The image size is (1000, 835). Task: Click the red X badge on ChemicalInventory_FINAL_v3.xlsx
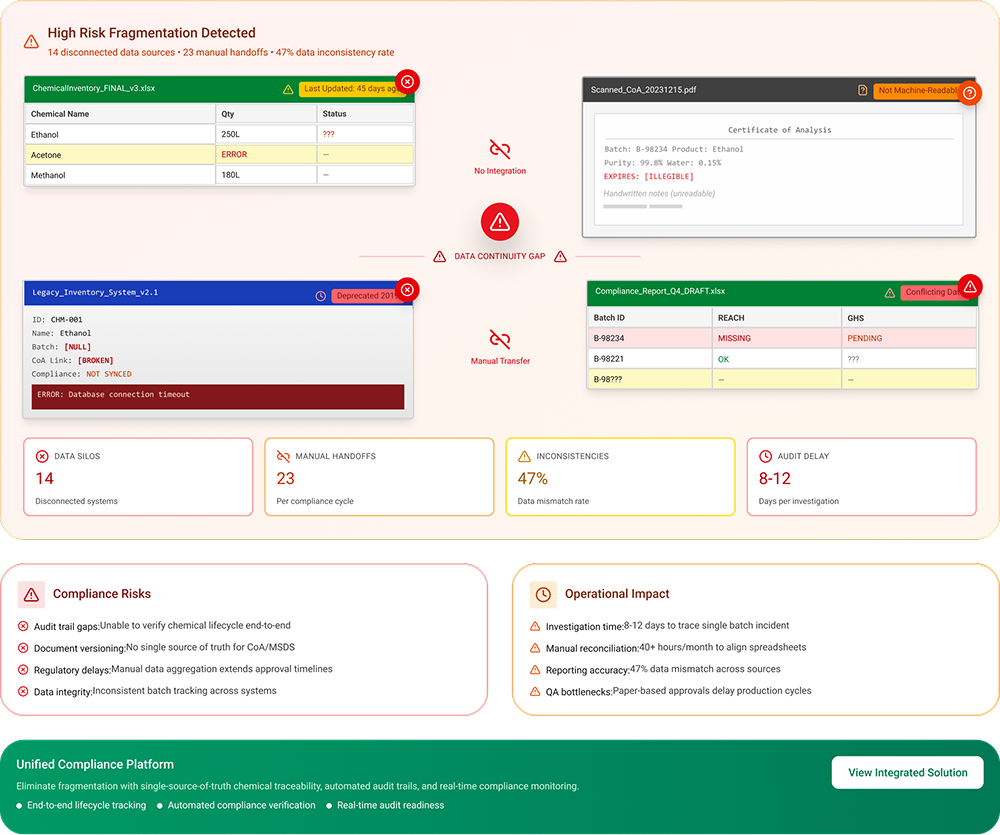coord(407,81)
